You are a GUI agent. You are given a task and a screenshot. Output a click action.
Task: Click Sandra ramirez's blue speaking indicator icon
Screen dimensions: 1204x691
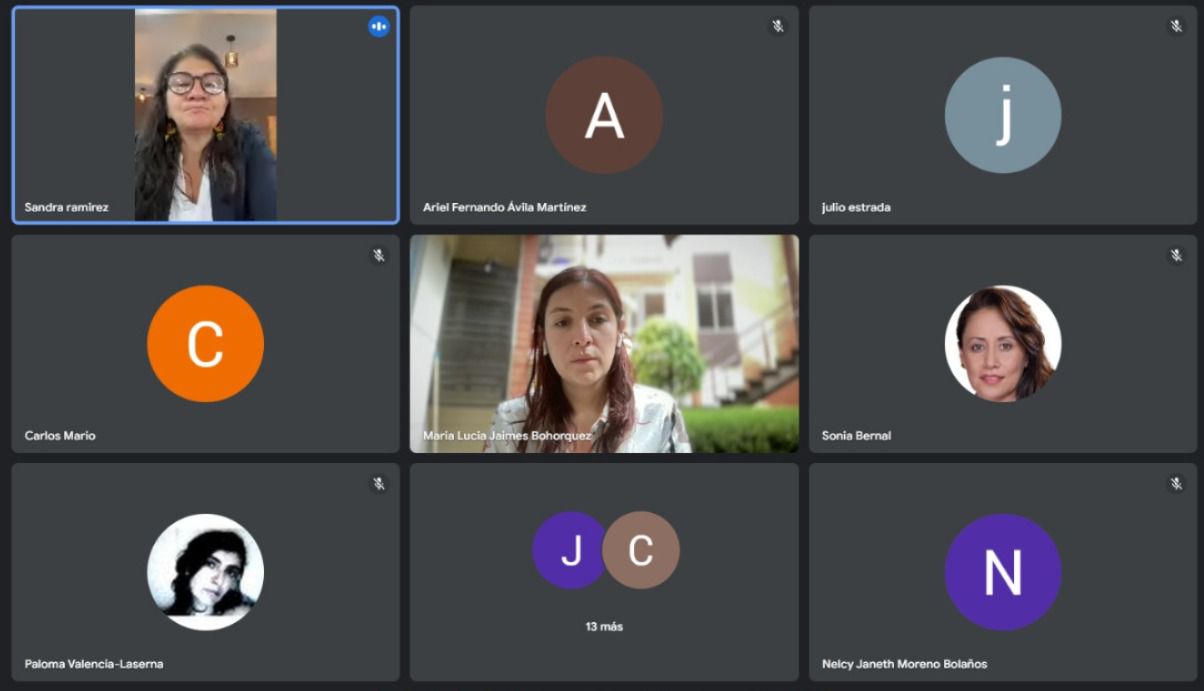(378, 27)
